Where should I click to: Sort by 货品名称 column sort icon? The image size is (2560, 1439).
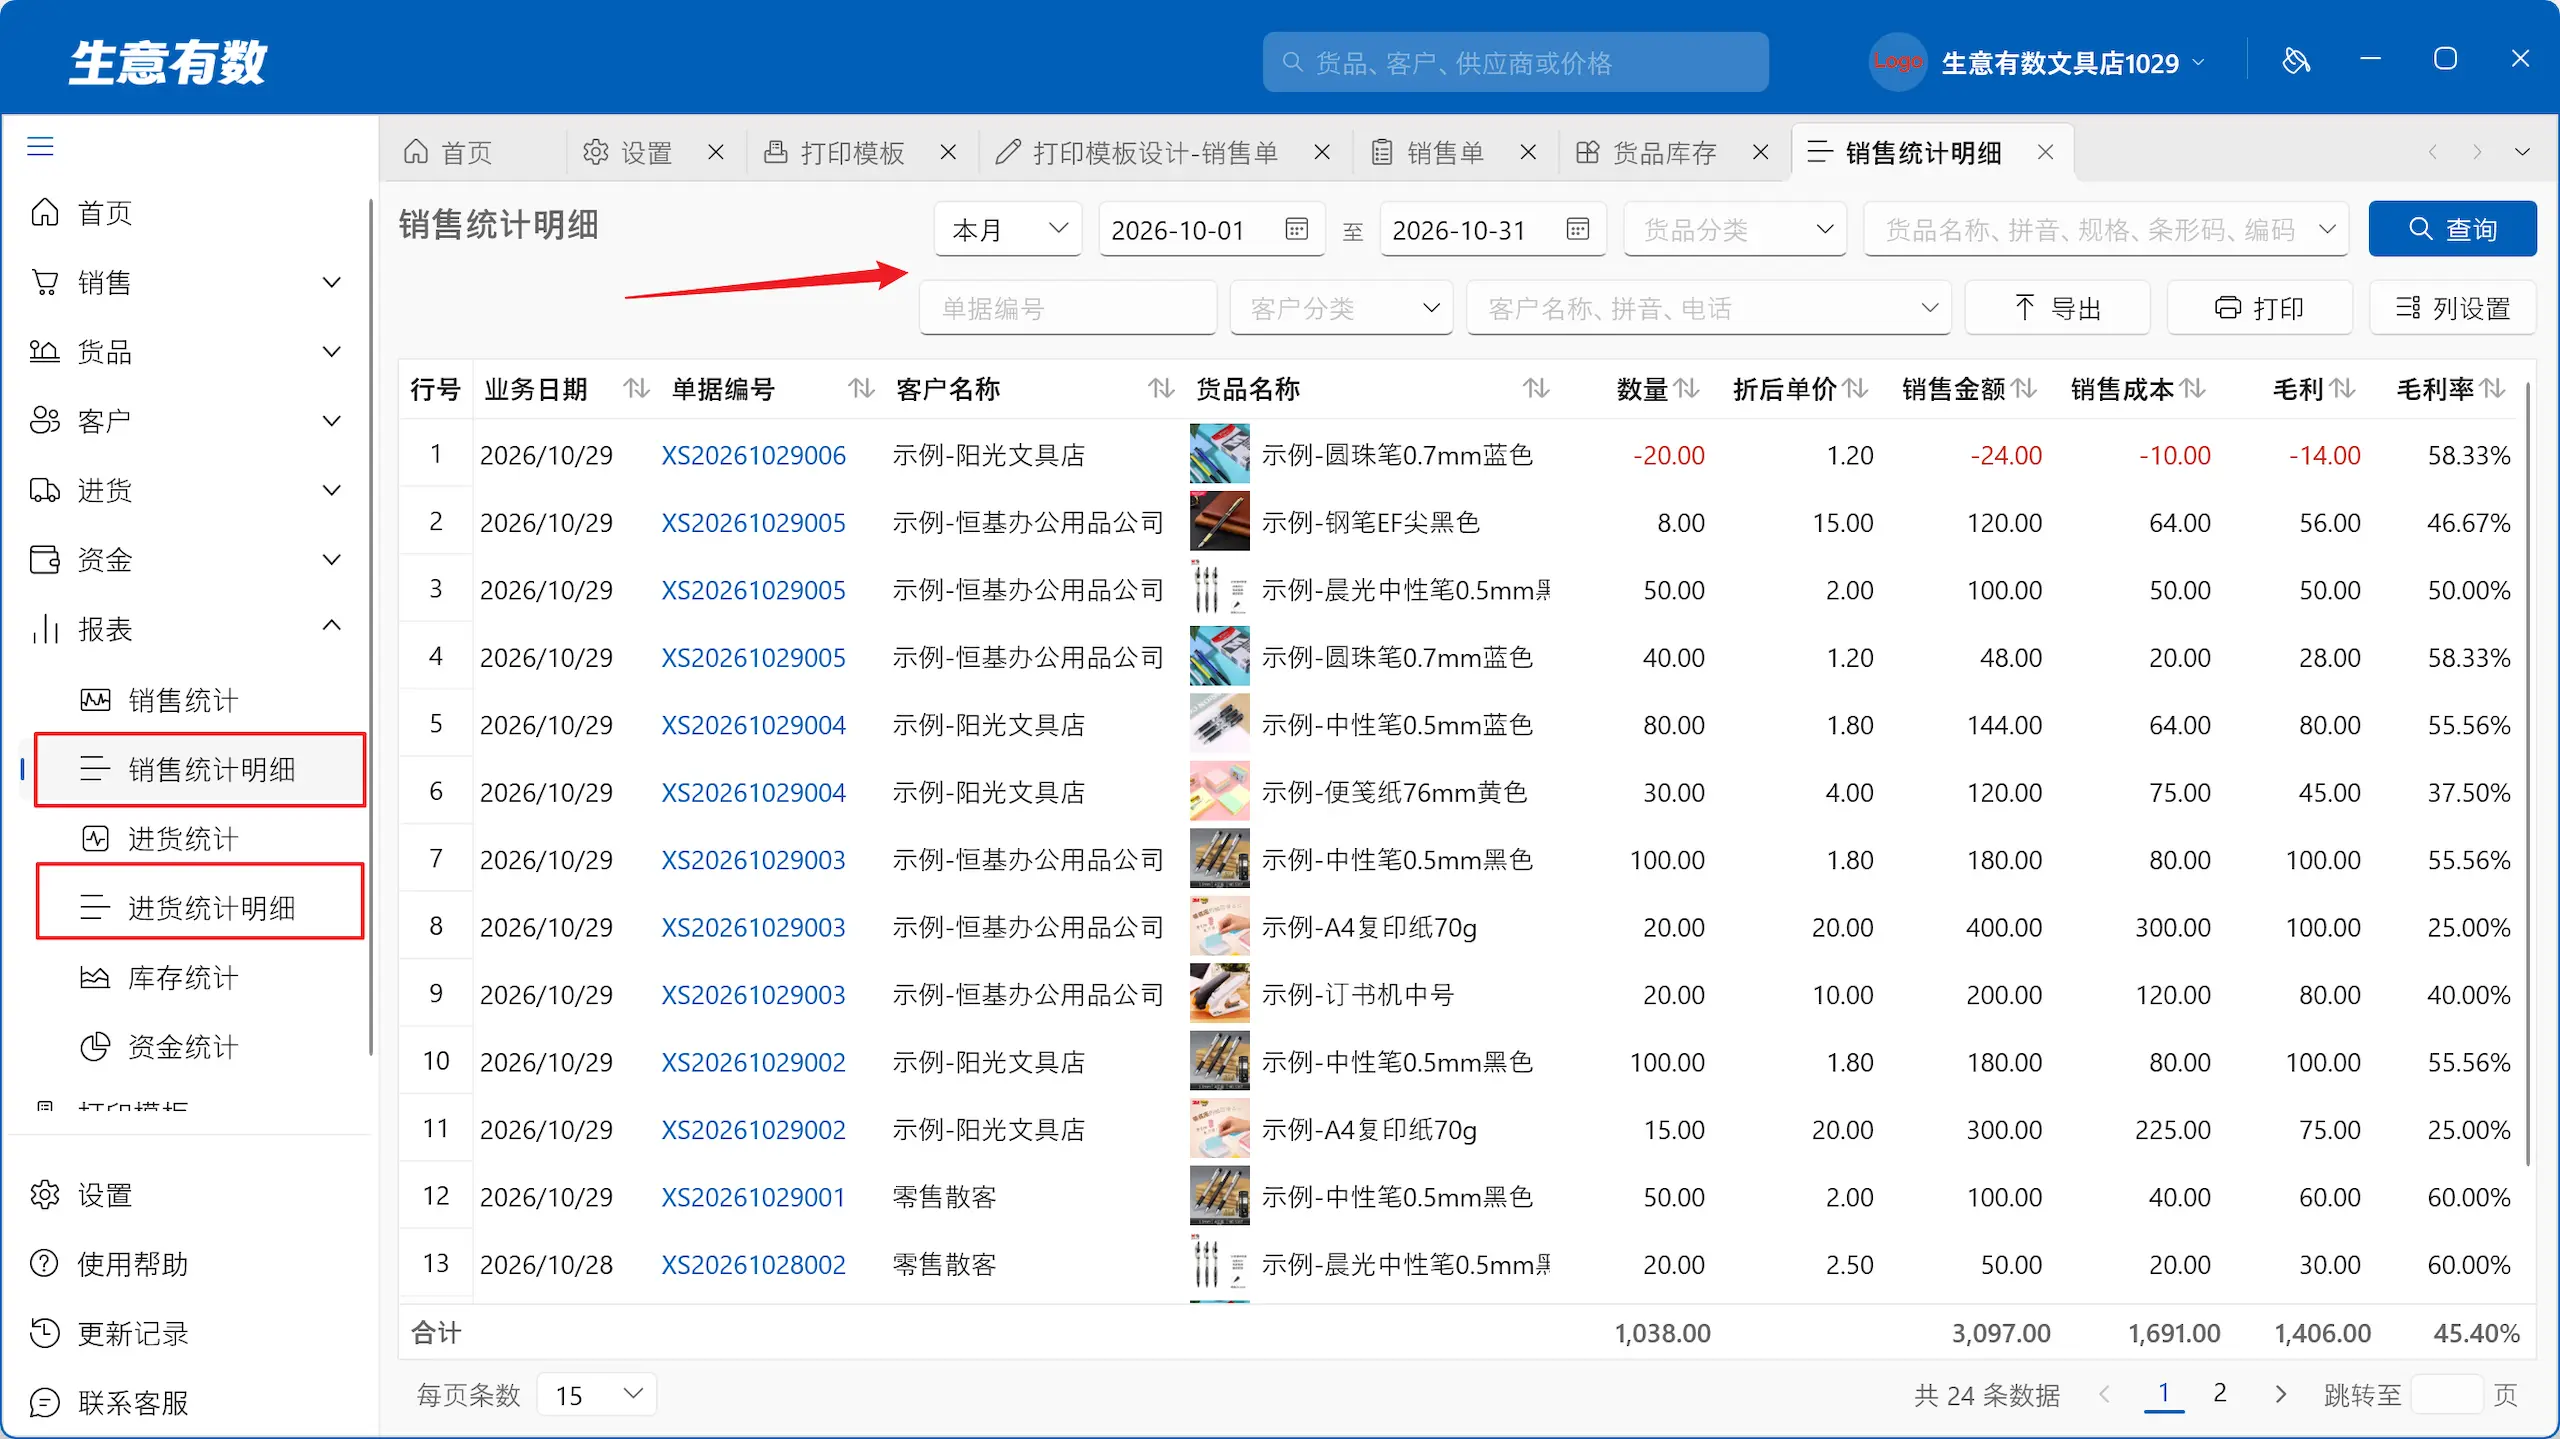(1537, 388)
